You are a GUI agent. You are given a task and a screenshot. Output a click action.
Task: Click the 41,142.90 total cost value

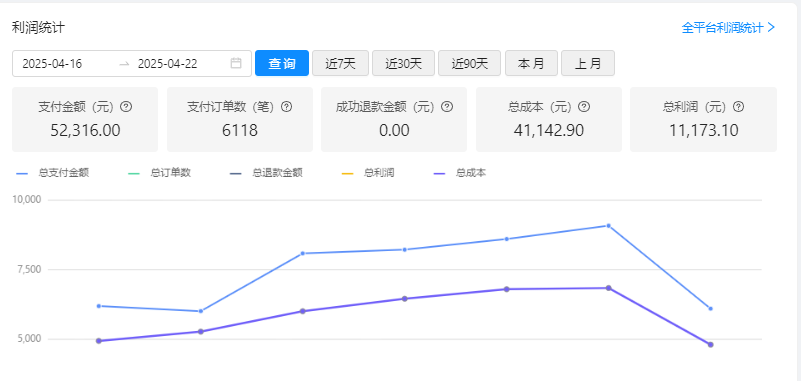[549, 131]
